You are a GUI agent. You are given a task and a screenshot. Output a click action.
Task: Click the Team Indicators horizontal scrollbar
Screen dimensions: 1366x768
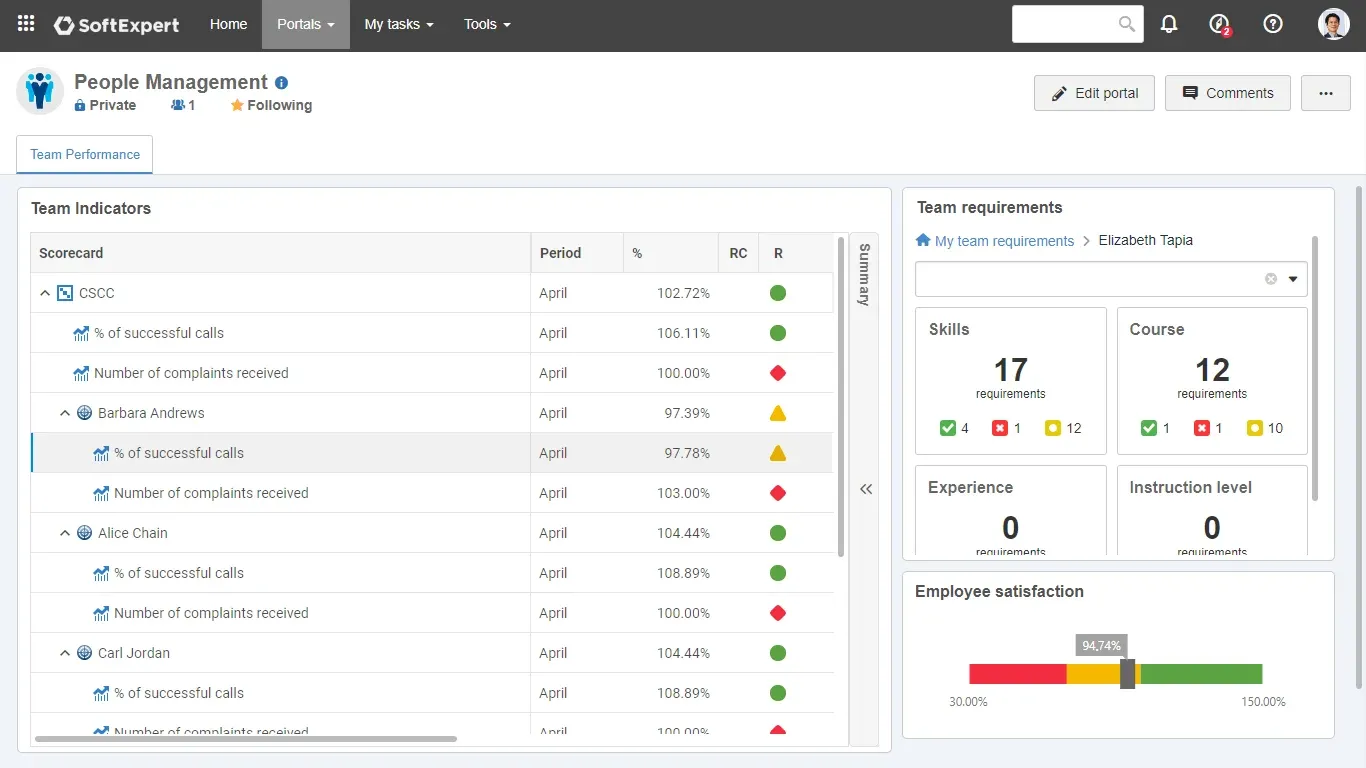[x=245, y=739]
